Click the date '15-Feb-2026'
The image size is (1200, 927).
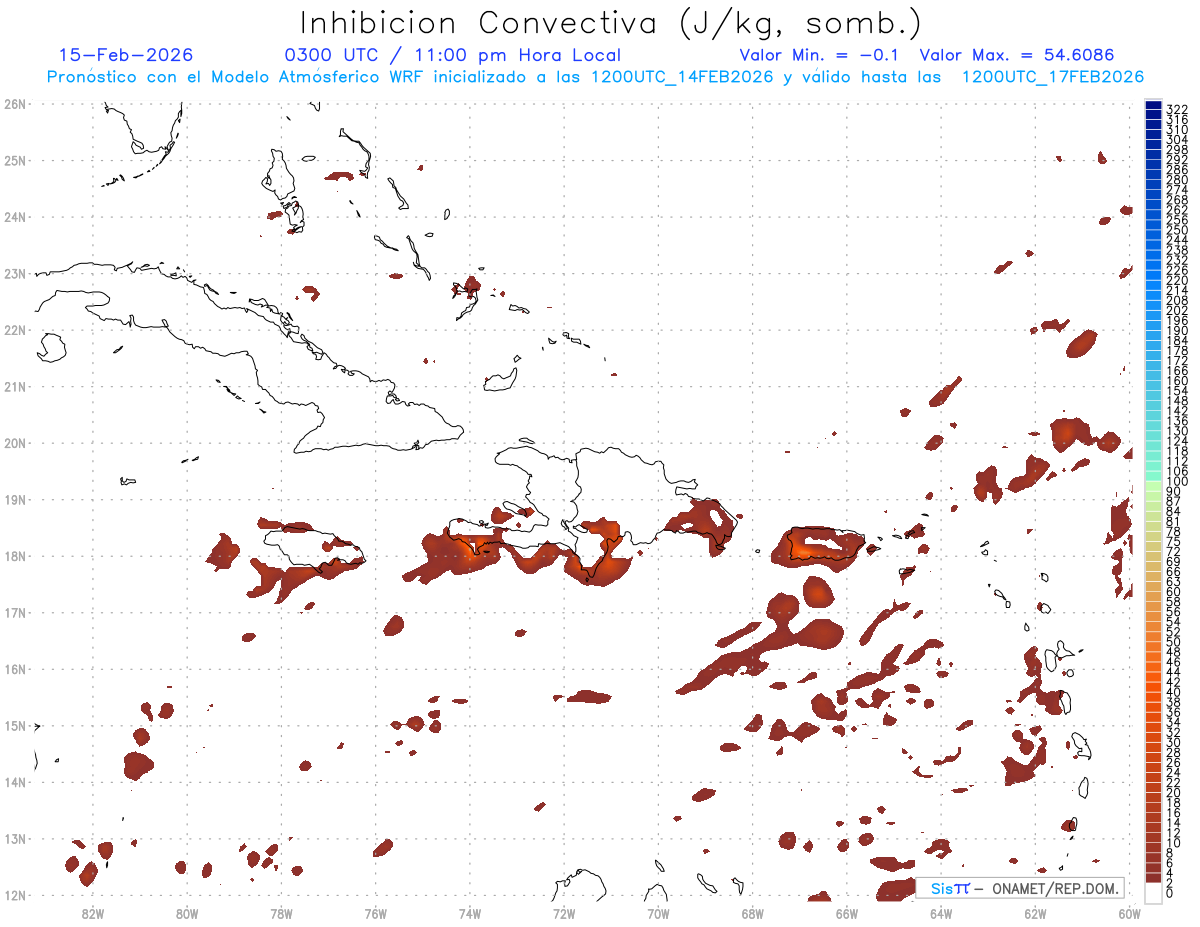126,55
